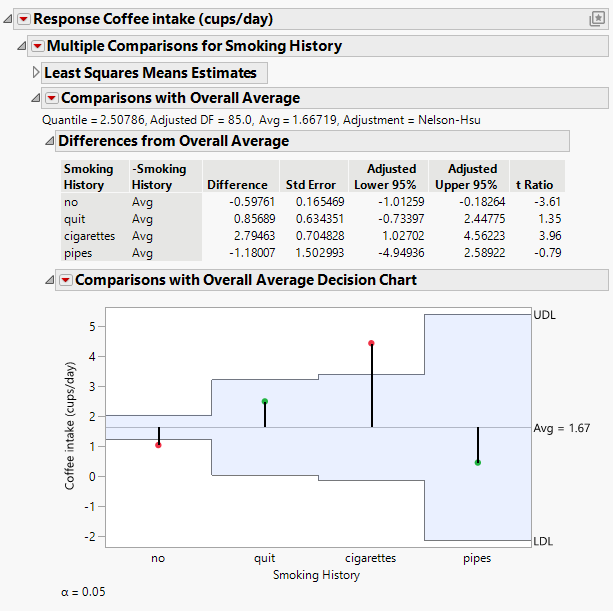
Task: Collapse the Response Coffee intake outline
Action: pos(9,19)
